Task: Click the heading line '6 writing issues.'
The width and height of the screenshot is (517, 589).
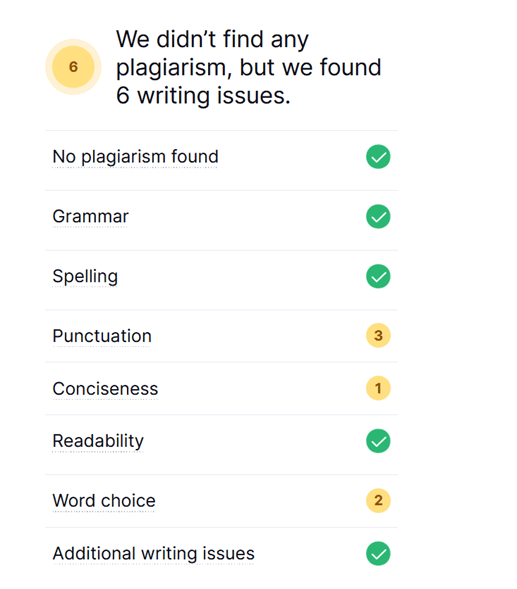Action: click(x=203, y=96)
